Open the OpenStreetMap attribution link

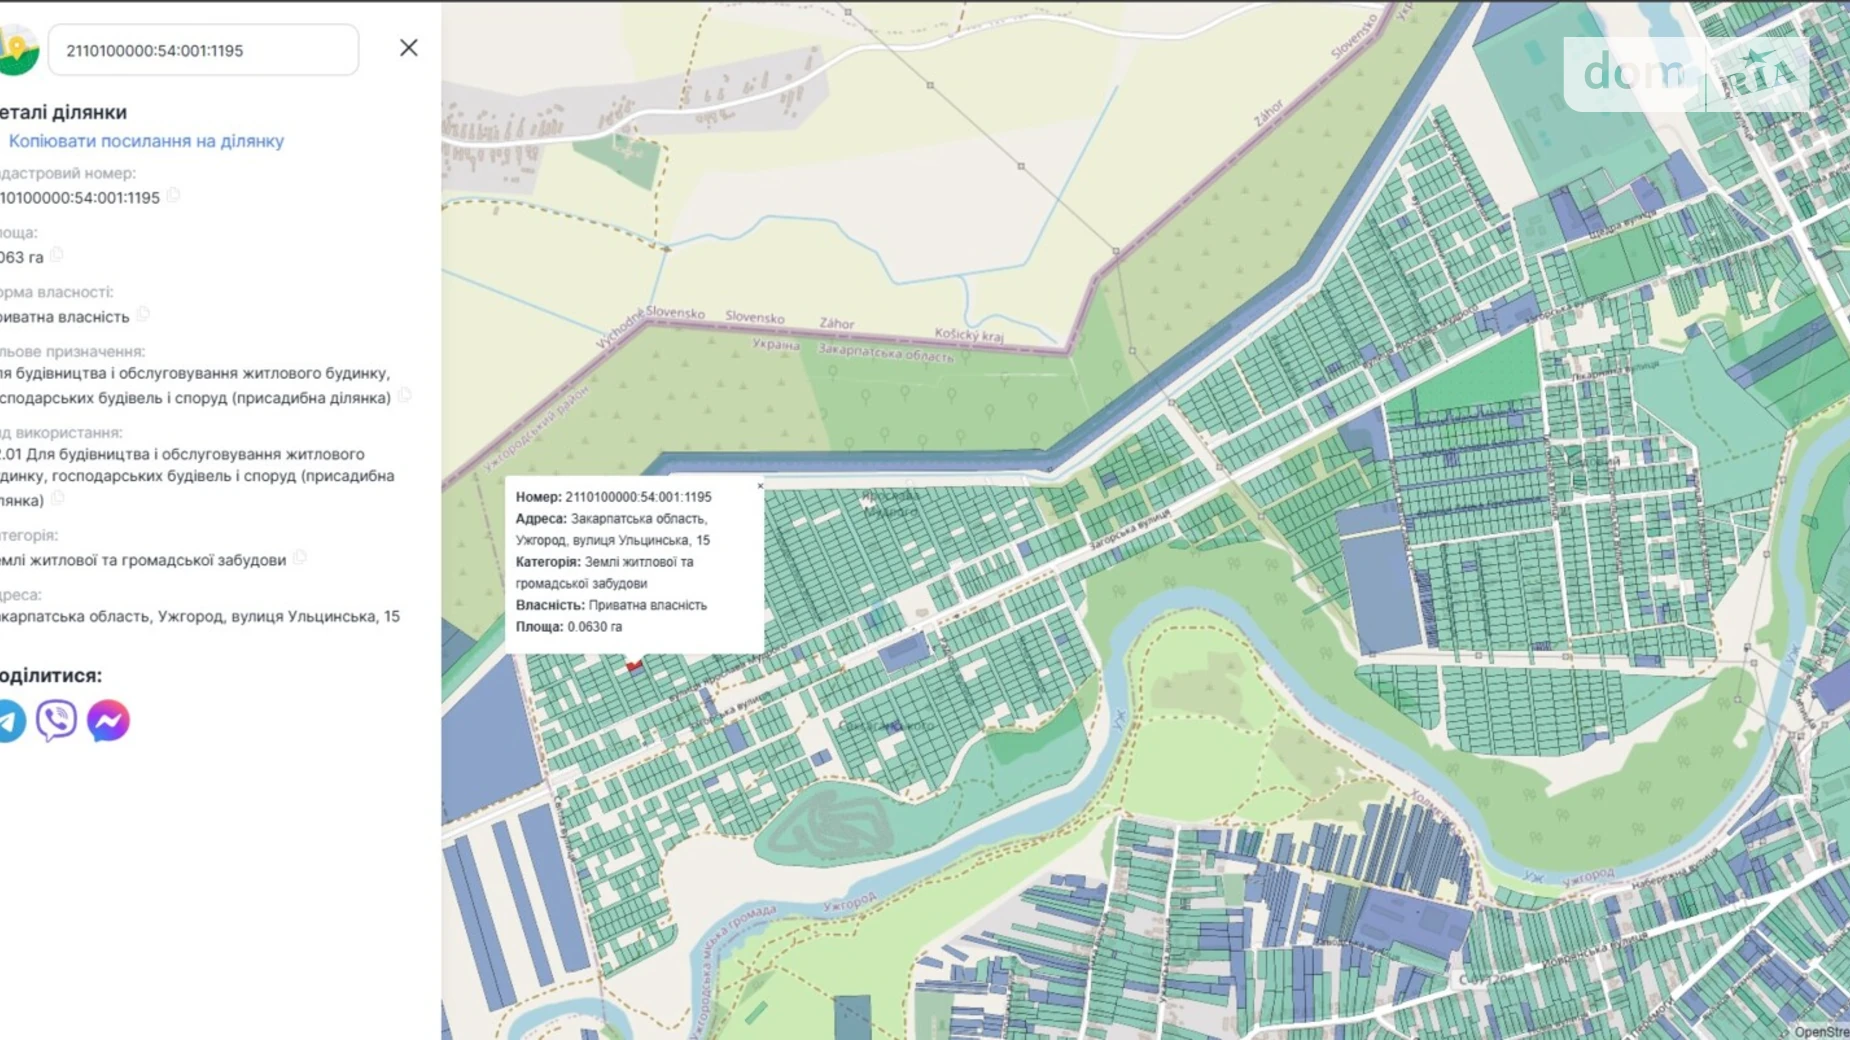pos(1820,1031)
